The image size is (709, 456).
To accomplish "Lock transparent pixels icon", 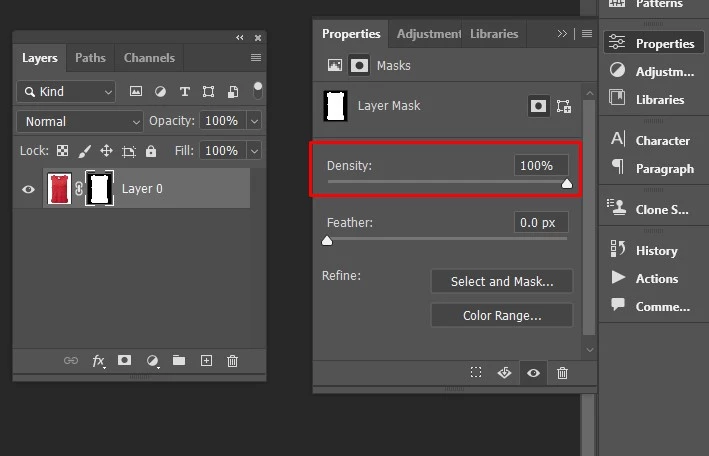I will [62, 151].
